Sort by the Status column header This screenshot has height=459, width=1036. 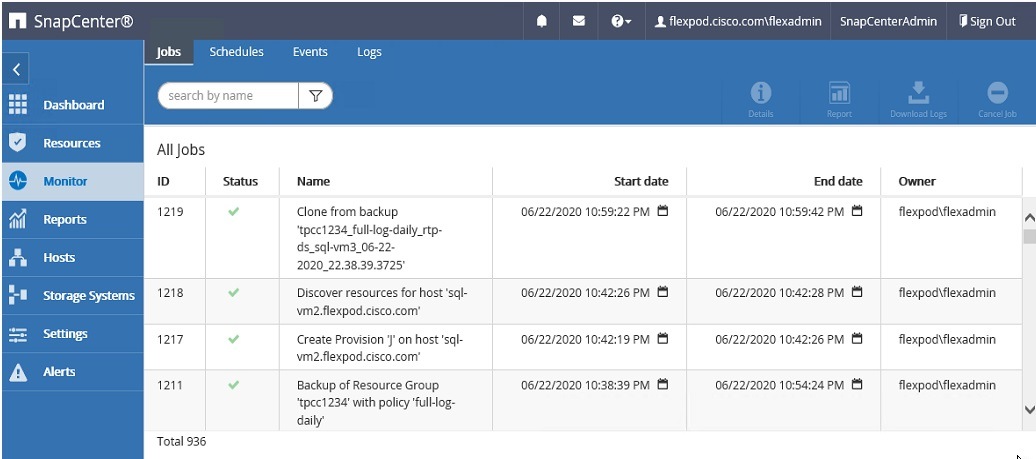(x=240, y=181)
